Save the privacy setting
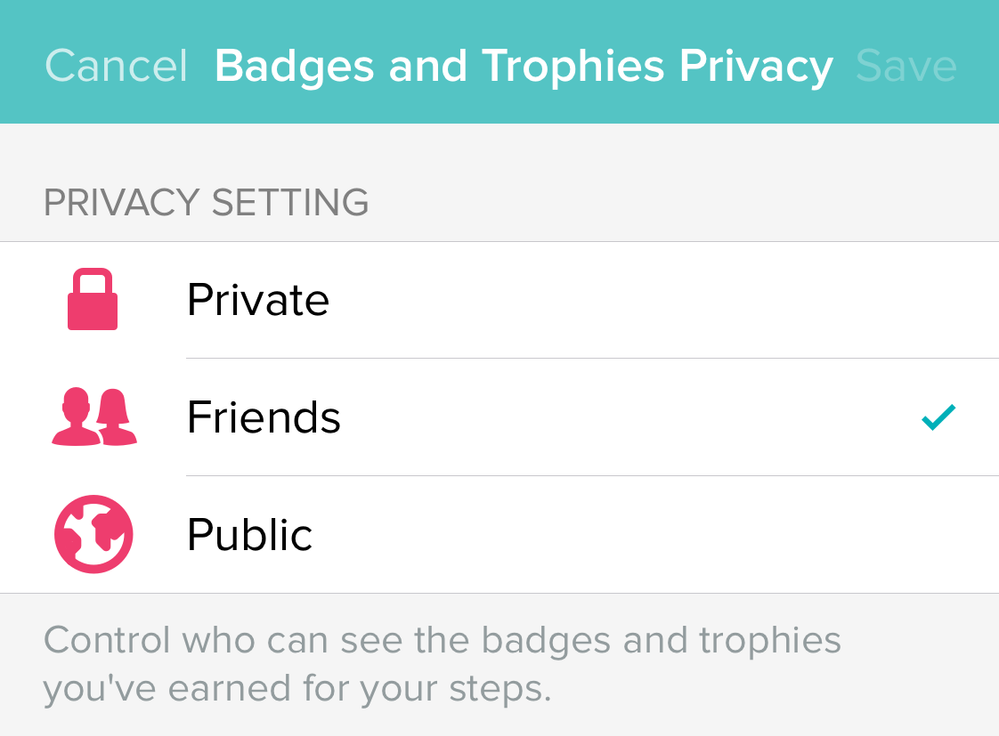 pos(906,66)
